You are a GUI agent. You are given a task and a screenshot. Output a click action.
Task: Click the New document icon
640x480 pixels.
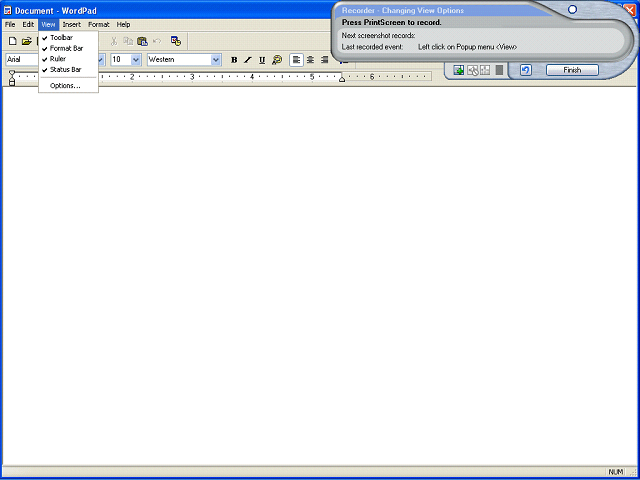(13, 41)
